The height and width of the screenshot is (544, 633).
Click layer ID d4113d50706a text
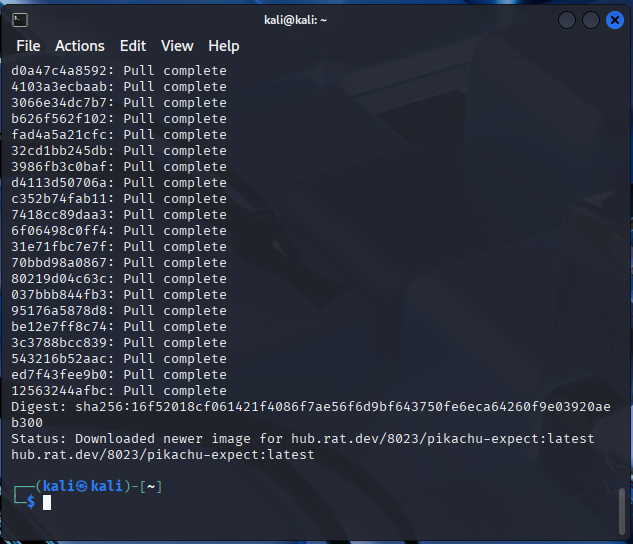pyautogui.click(x=62, y=183)
